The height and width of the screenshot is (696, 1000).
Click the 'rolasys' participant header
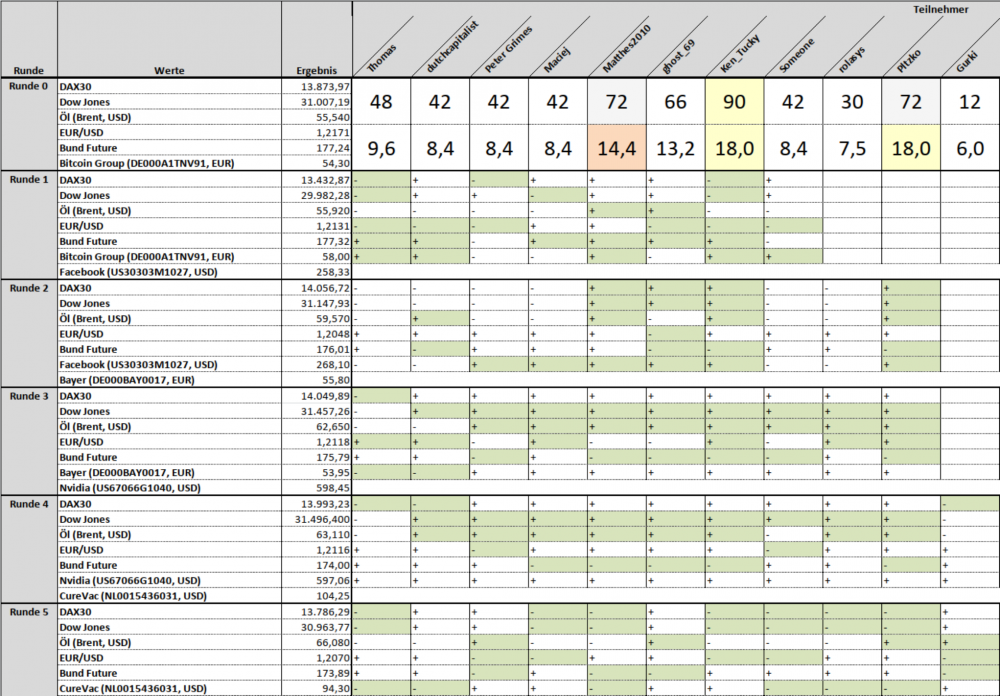[x=851, y=59]
